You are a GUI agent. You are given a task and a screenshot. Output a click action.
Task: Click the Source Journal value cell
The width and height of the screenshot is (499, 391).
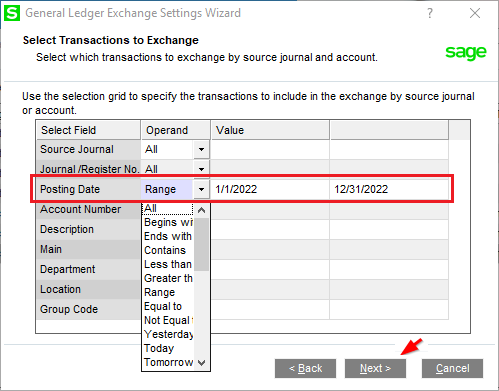pyautogui.click(x=270, y=149)
